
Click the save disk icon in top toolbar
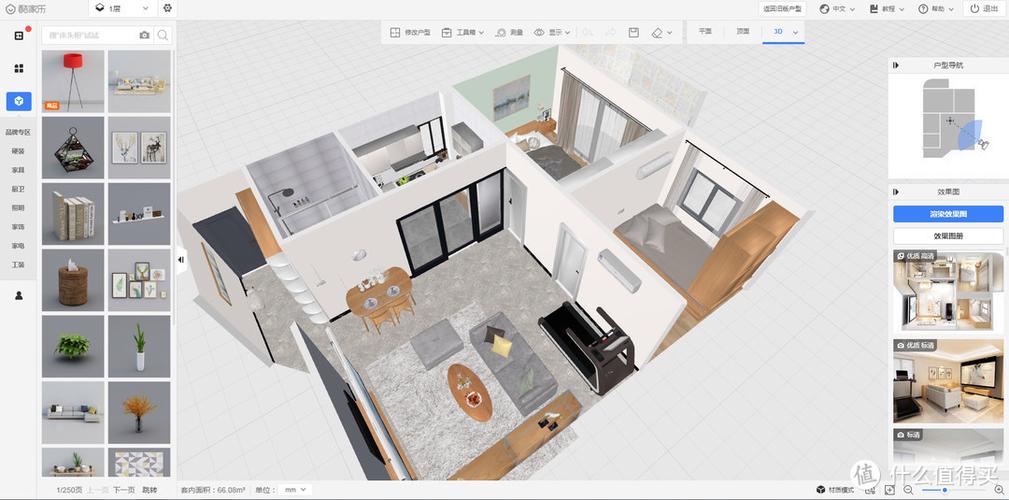(x=633, y=32)
